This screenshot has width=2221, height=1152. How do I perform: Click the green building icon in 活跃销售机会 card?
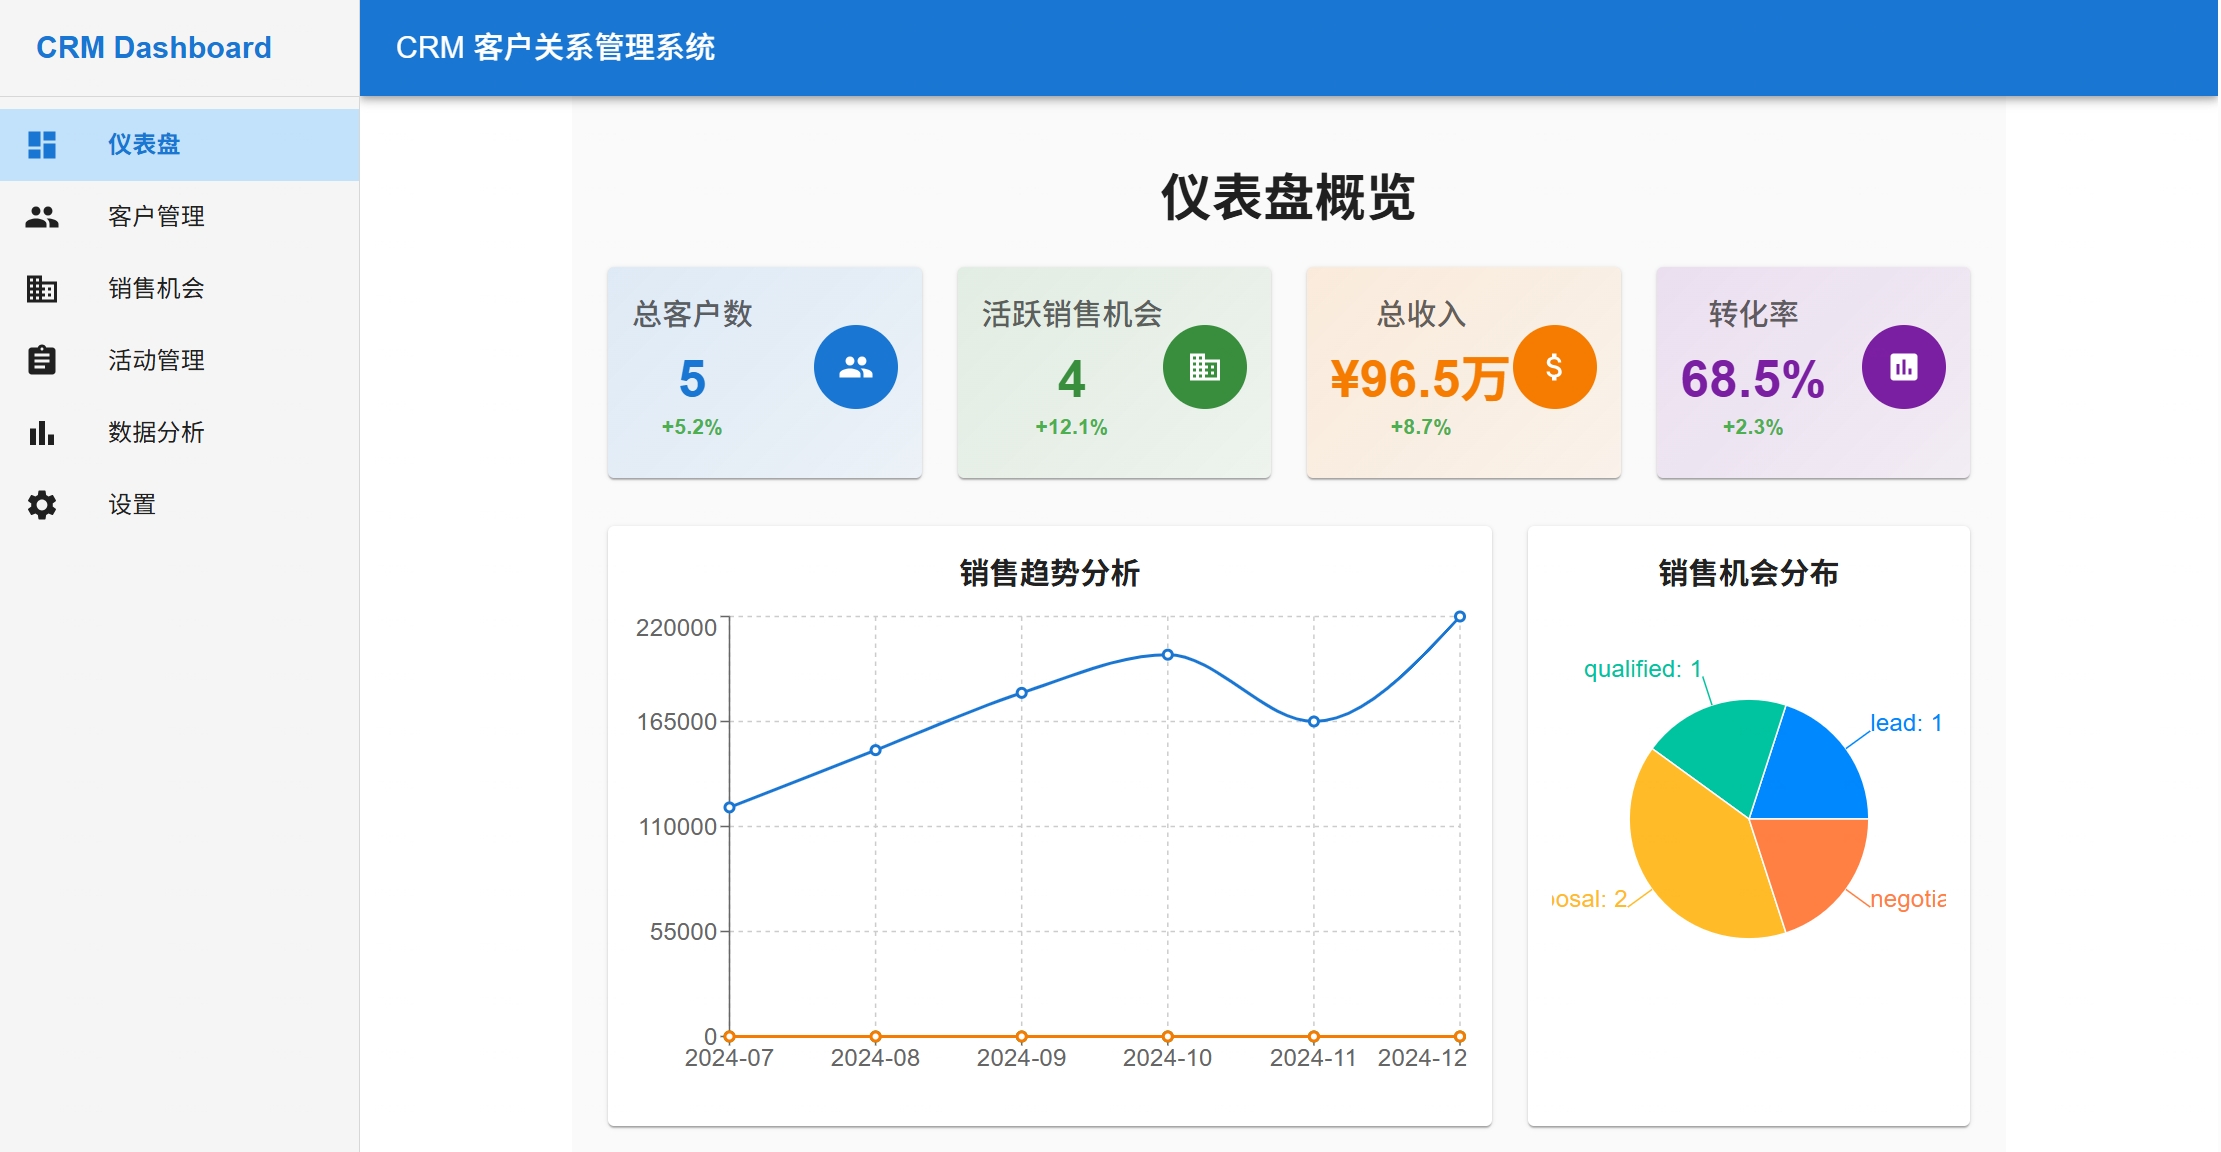click(1204, 367)
